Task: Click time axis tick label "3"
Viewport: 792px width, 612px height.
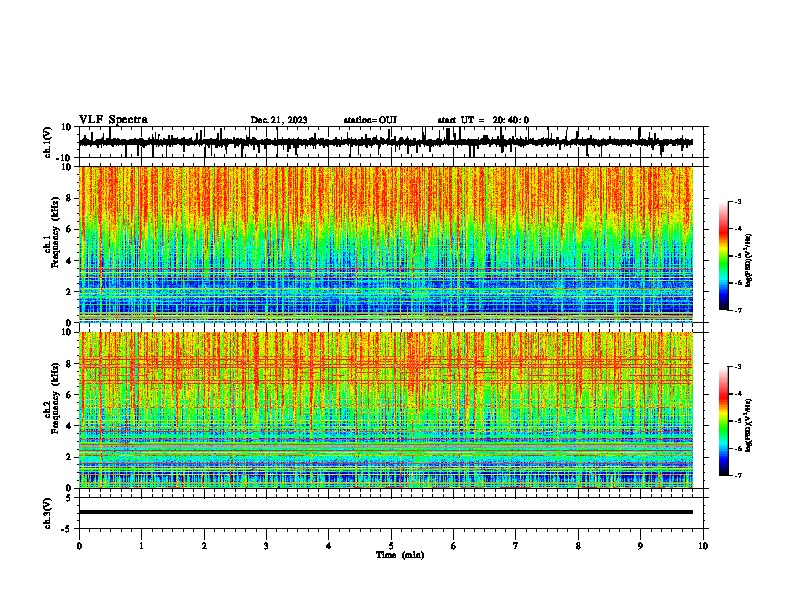Action: point(266,546)
